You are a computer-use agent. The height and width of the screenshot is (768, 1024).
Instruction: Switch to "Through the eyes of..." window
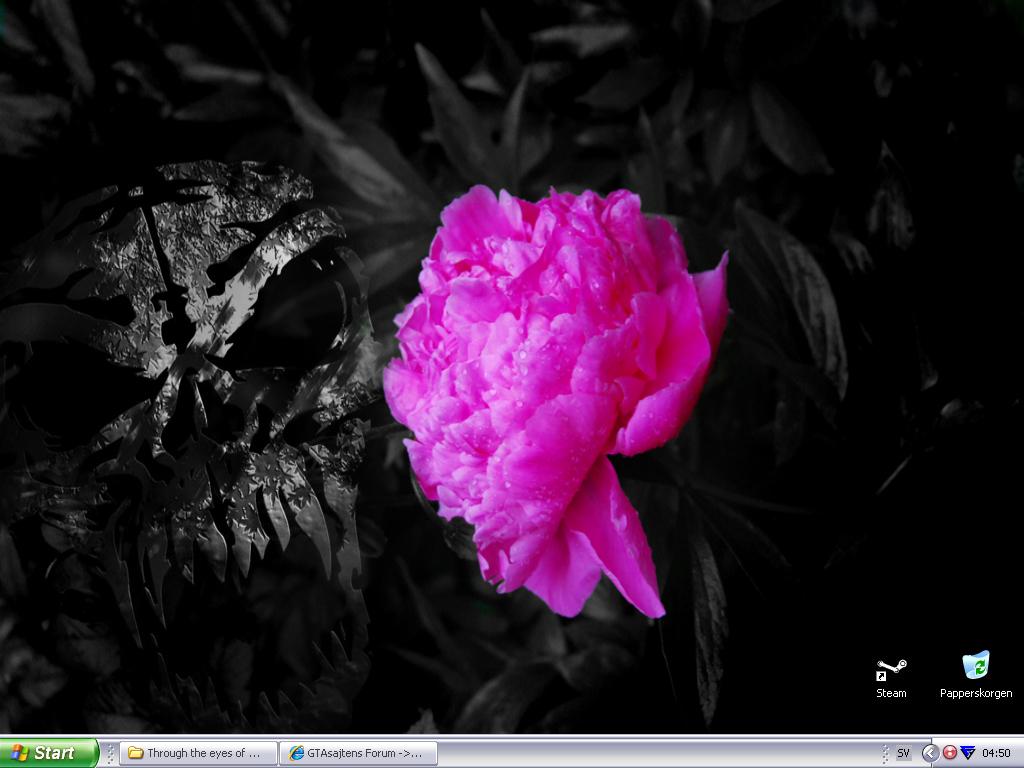click(198, 753)
